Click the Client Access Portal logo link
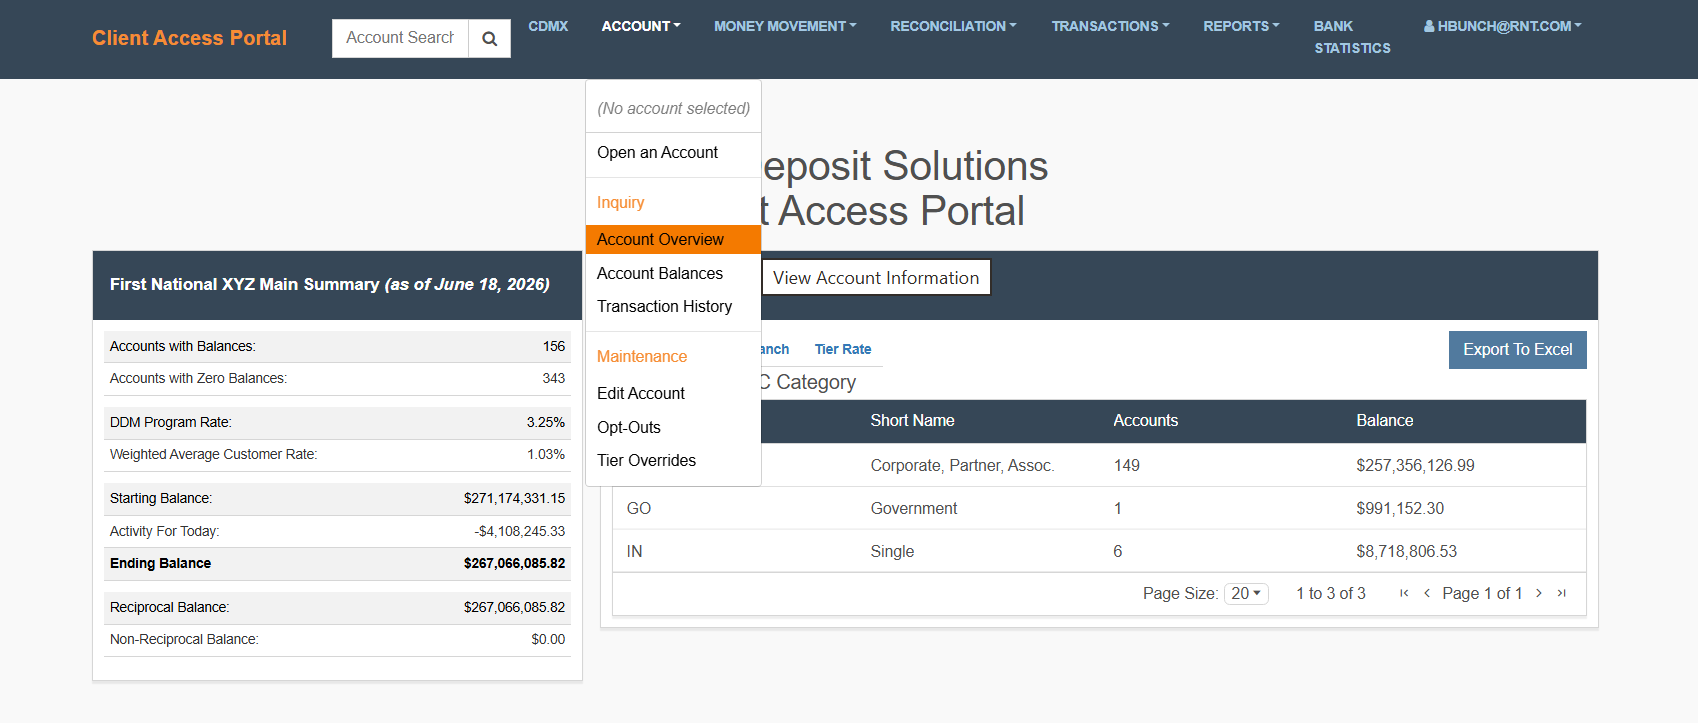 tap(189, 38)
